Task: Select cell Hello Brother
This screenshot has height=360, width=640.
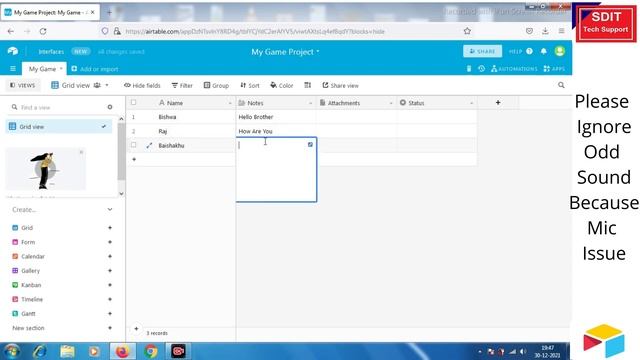Action: click(x=276, y=117)
